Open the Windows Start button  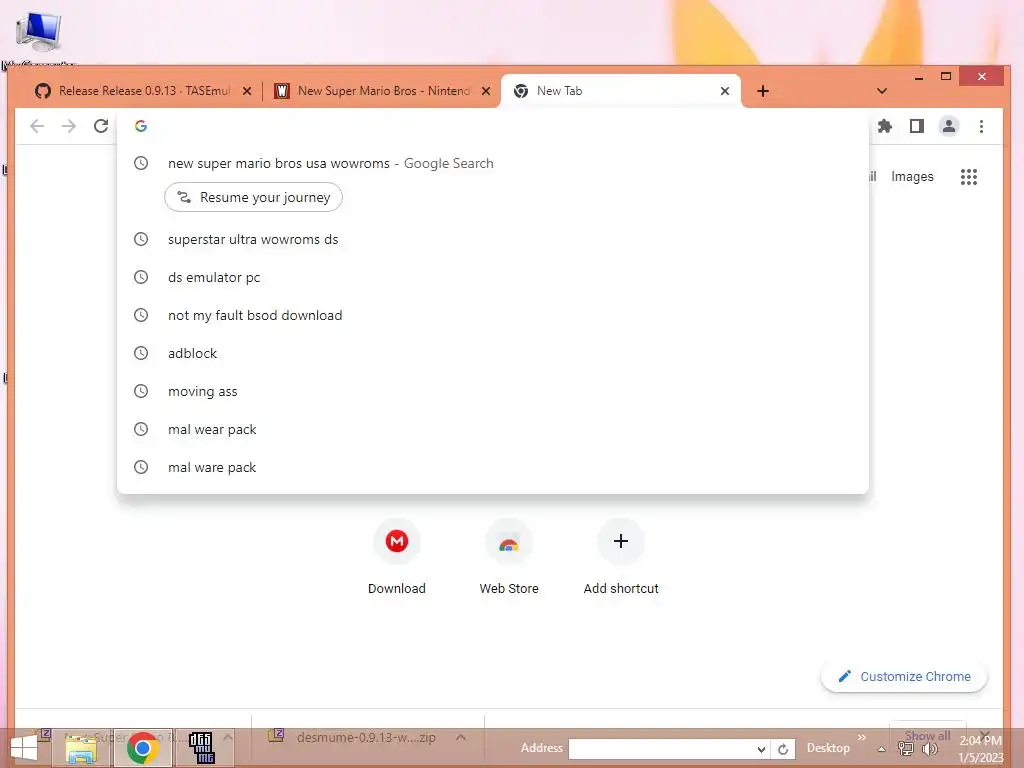pos(24,748)
